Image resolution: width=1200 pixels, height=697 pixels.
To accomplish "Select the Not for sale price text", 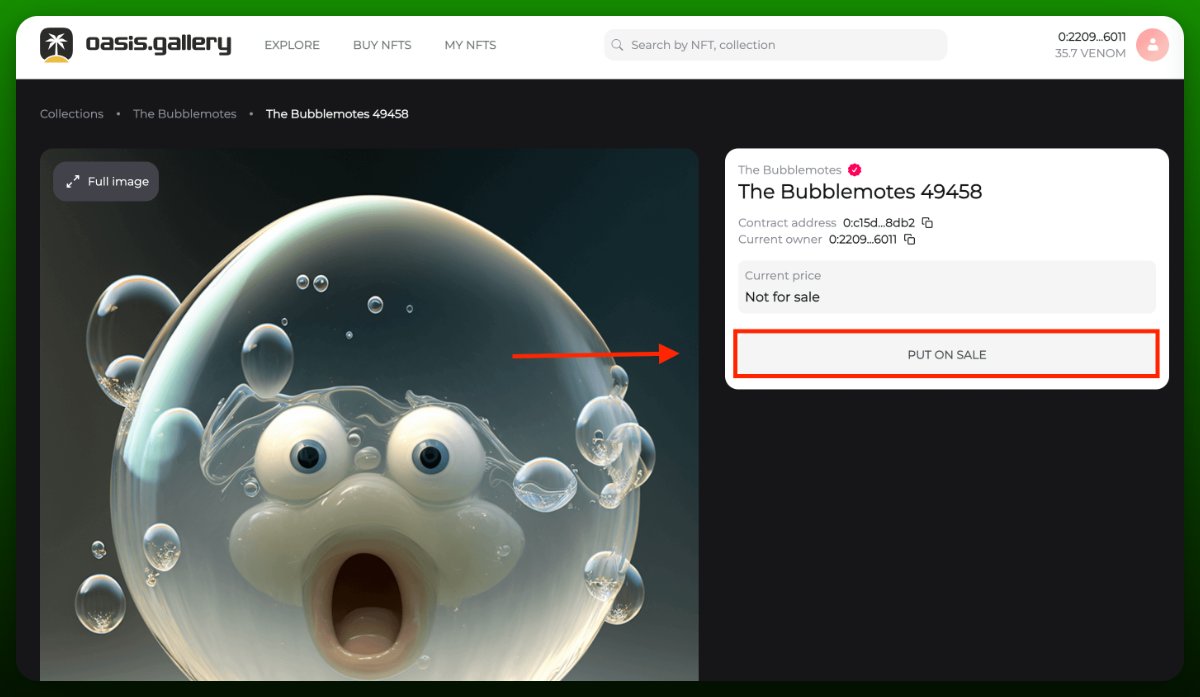I will 782,297.
